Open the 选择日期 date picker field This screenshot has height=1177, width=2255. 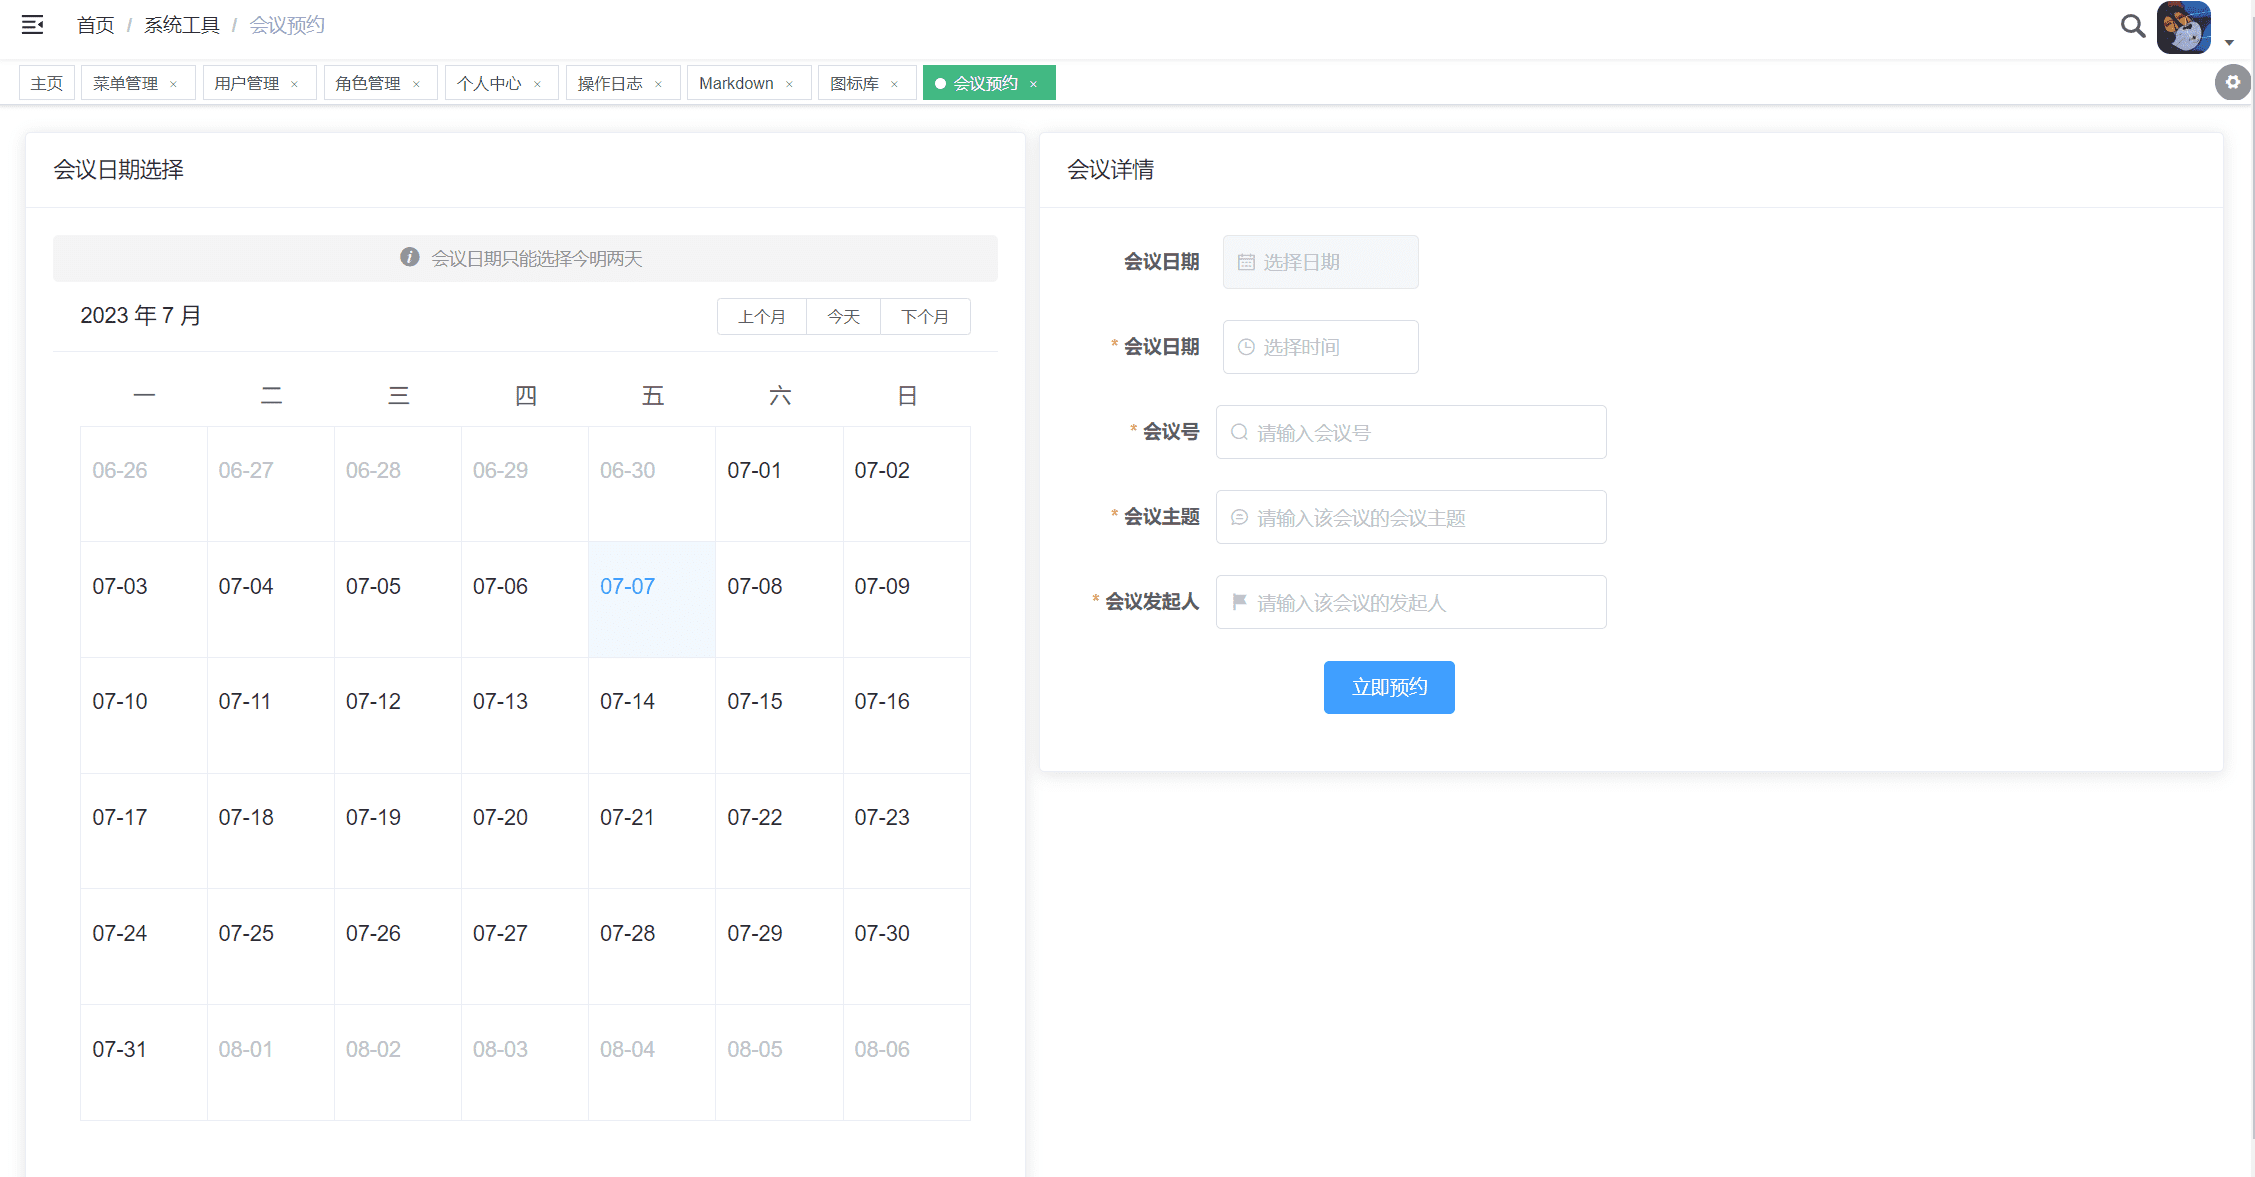(1320, 262)
